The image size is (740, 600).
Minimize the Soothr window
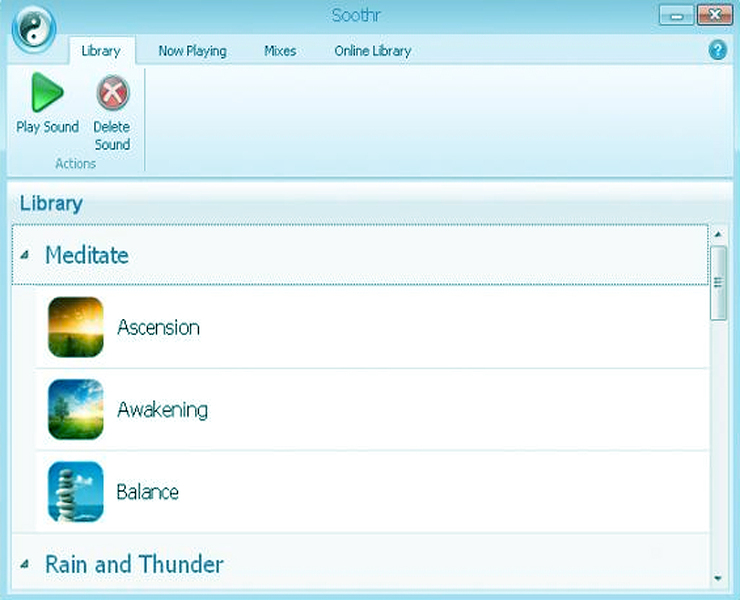(x=676, y=16)
